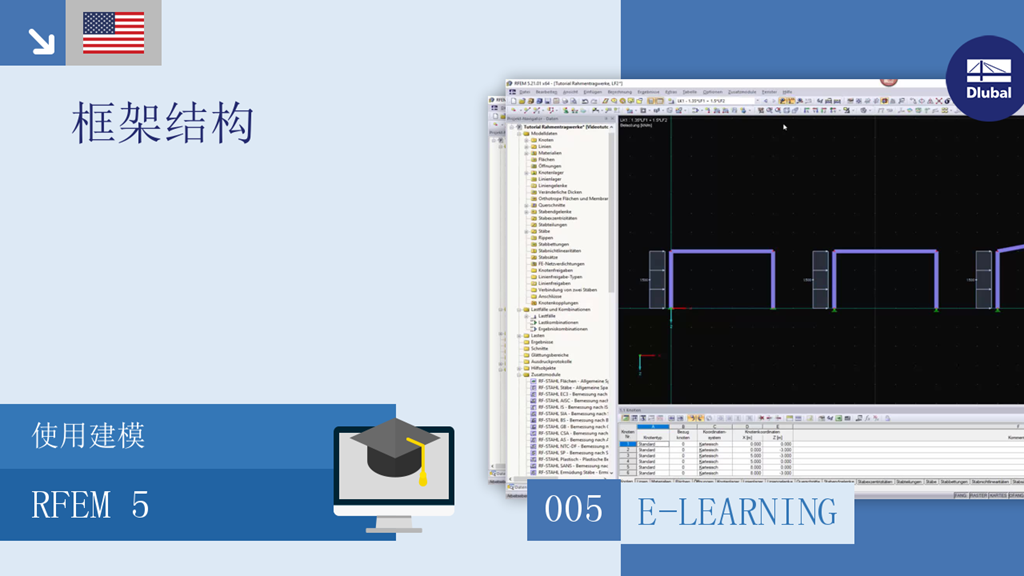This screenshot has width=1024, height=576.
Task: Click the US flag language icon
Action: [x=114, y=33]
